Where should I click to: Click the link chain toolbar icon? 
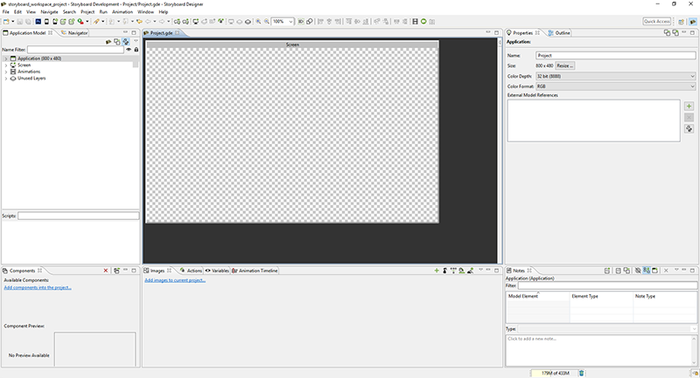(x=309, y=21)
